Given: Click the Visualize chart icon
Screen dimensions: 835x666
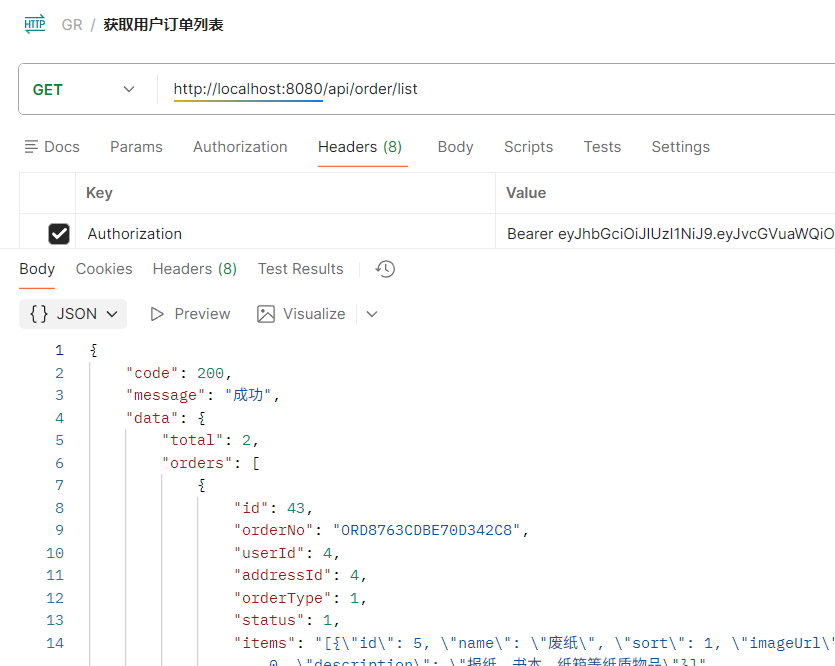Looking at the screenshot, I should tap(266, 314).
